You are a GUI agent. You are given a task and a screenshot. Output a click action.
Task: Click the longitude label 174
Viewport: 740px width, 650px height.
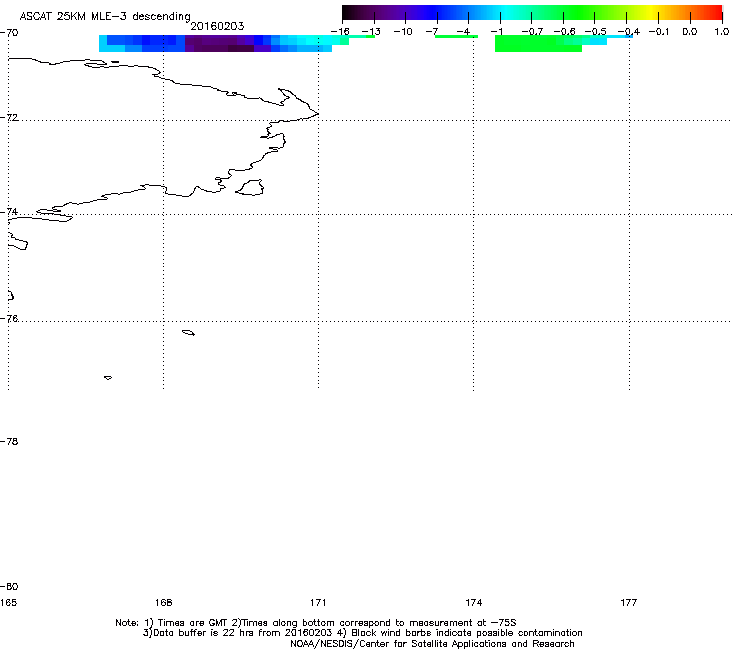[x=473, y=602]
